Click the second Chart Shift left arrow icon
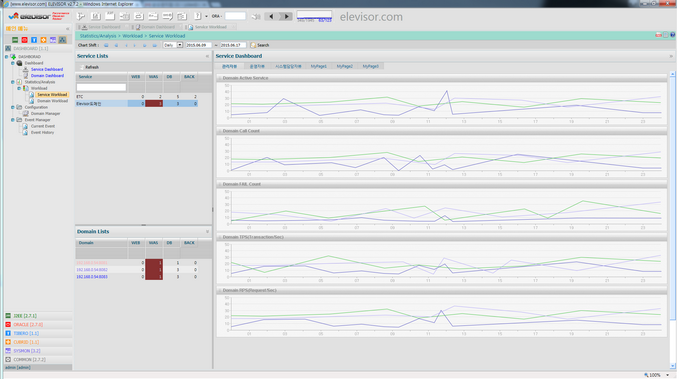This screenshot has width=680, height=379. click(x=116, y=45)
